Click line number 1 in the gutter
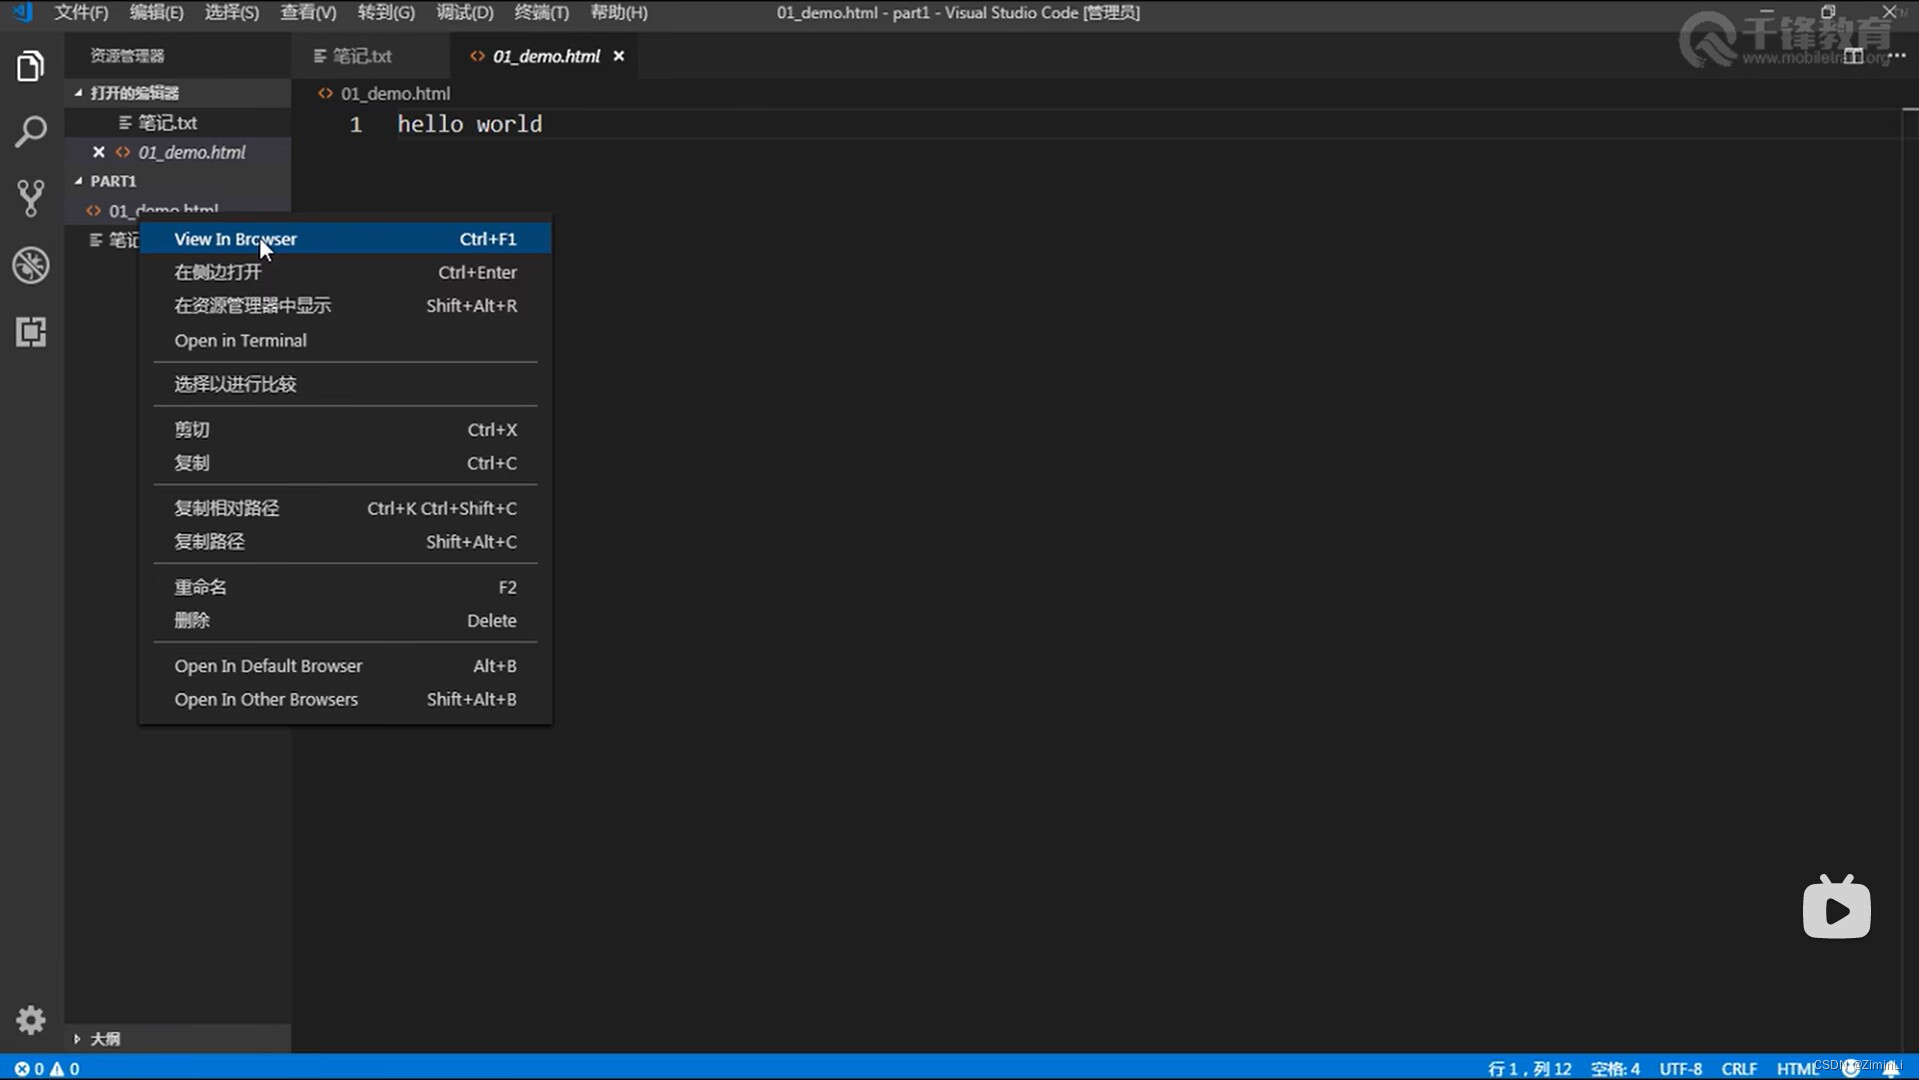The height and width of the screenshot is (1080, 1919). (355, 125)
